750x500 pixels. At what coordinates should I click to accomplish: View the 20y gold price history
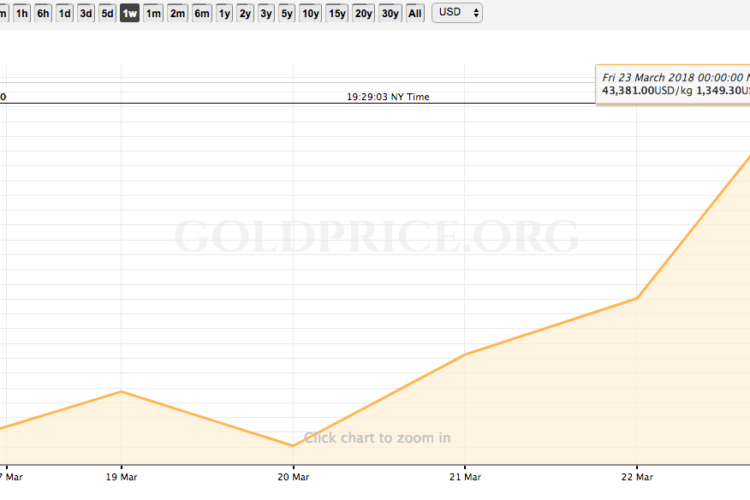click(364, 13)
